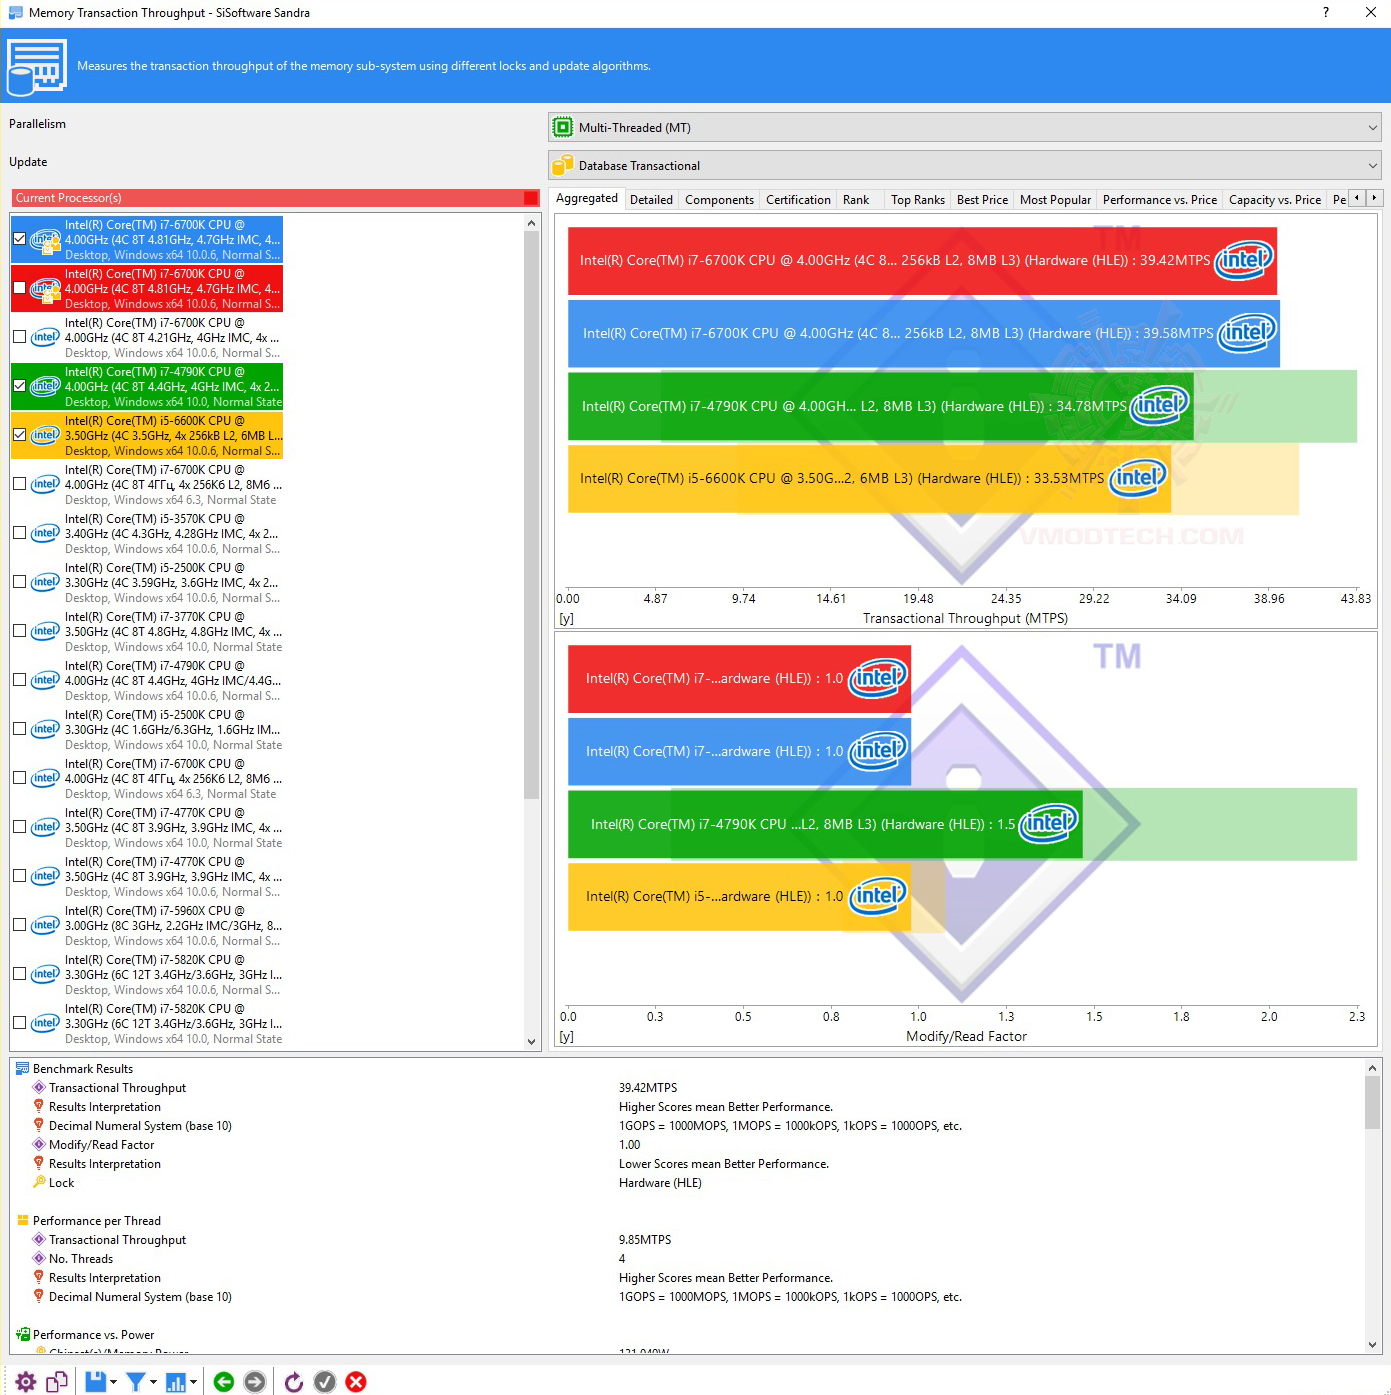Uncheck the blue-highlighted i7-6700K processor

click(20, 239)
